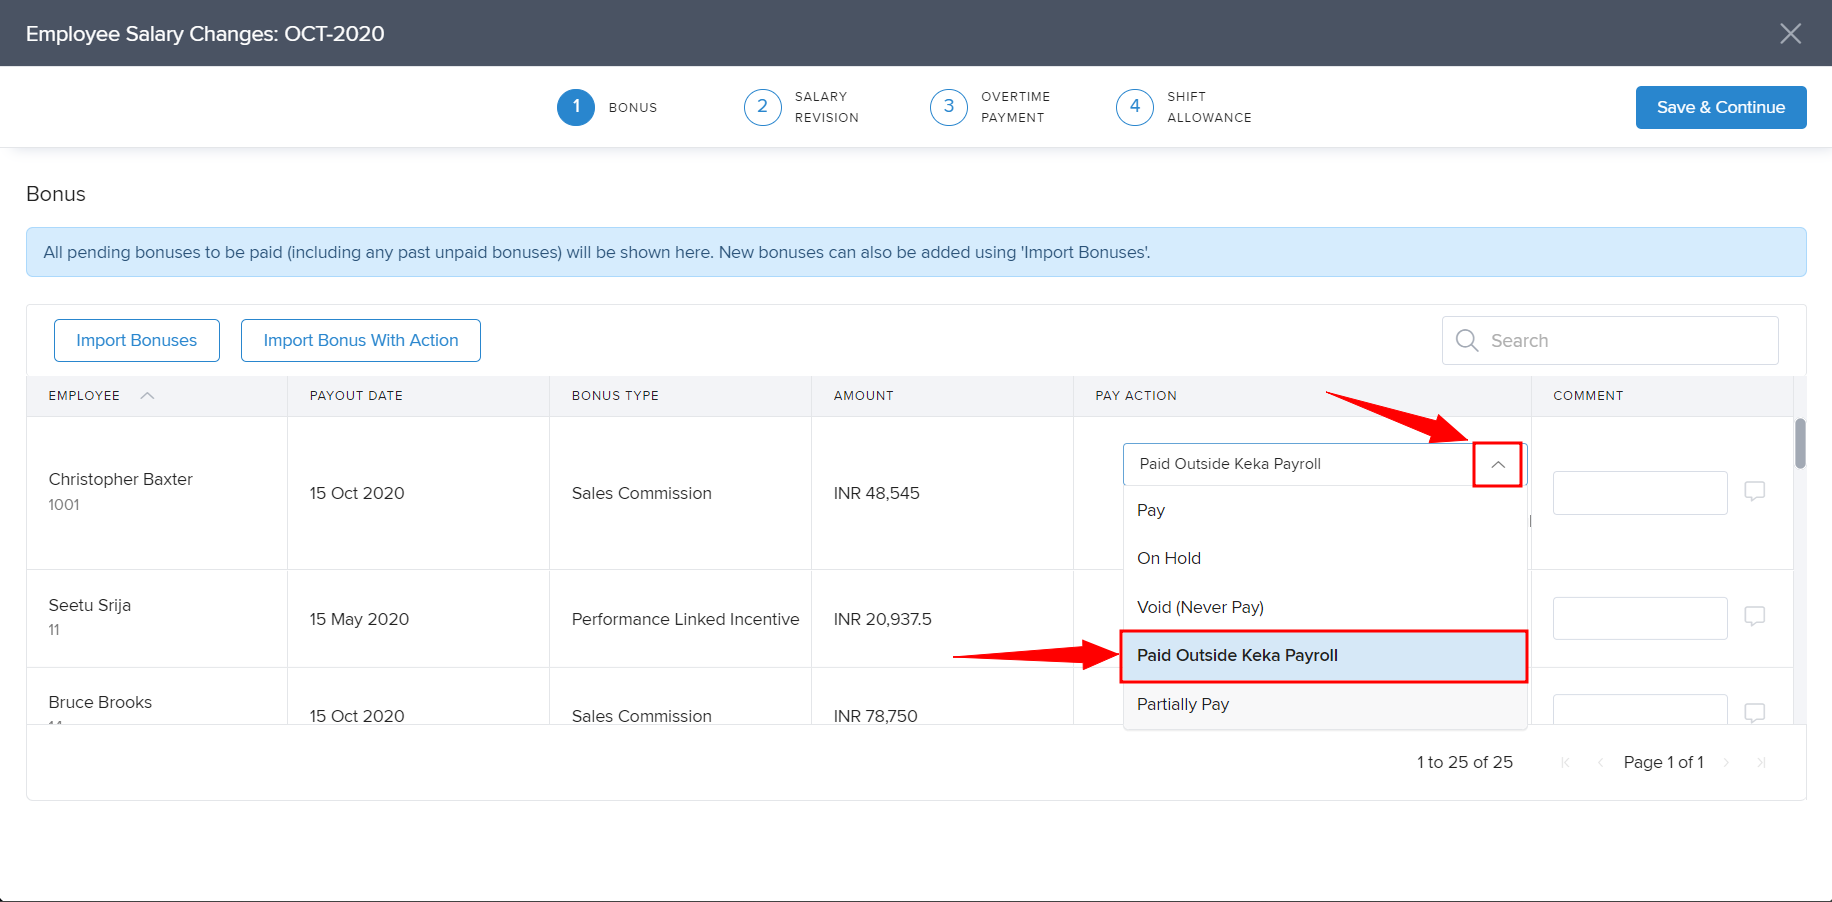Select Partially Pay option
Image resolution: width=1832 pixels, height=902 pixels.
click(x=1183, y=705)
